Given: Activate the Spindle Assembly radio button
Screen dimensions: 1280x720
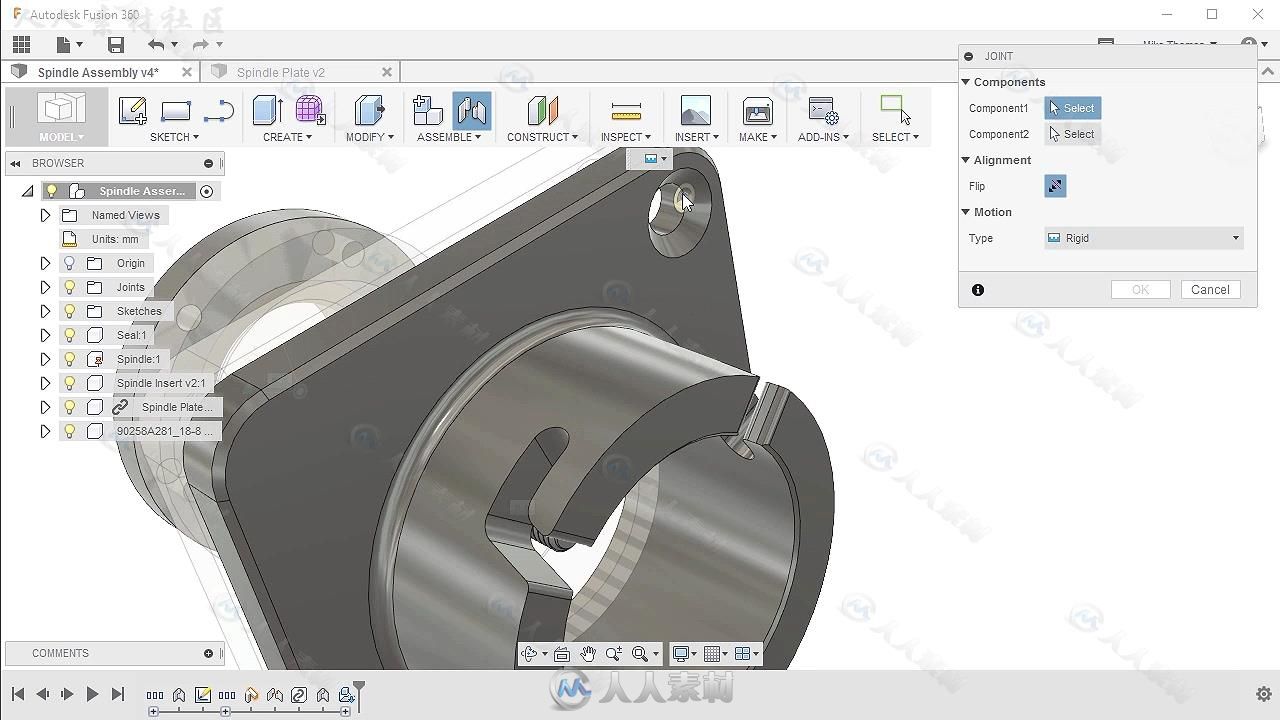Looking at the screenshot, I should pos(207,191).
